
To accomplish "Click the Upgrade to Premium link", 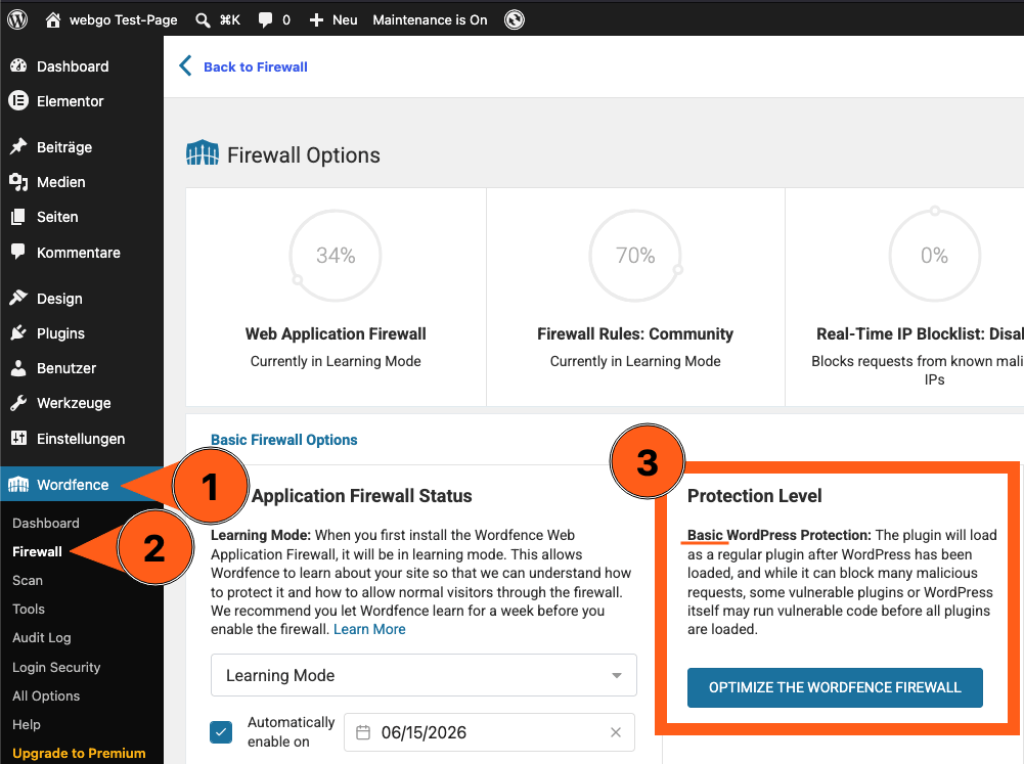I will [x=79, y=753].
